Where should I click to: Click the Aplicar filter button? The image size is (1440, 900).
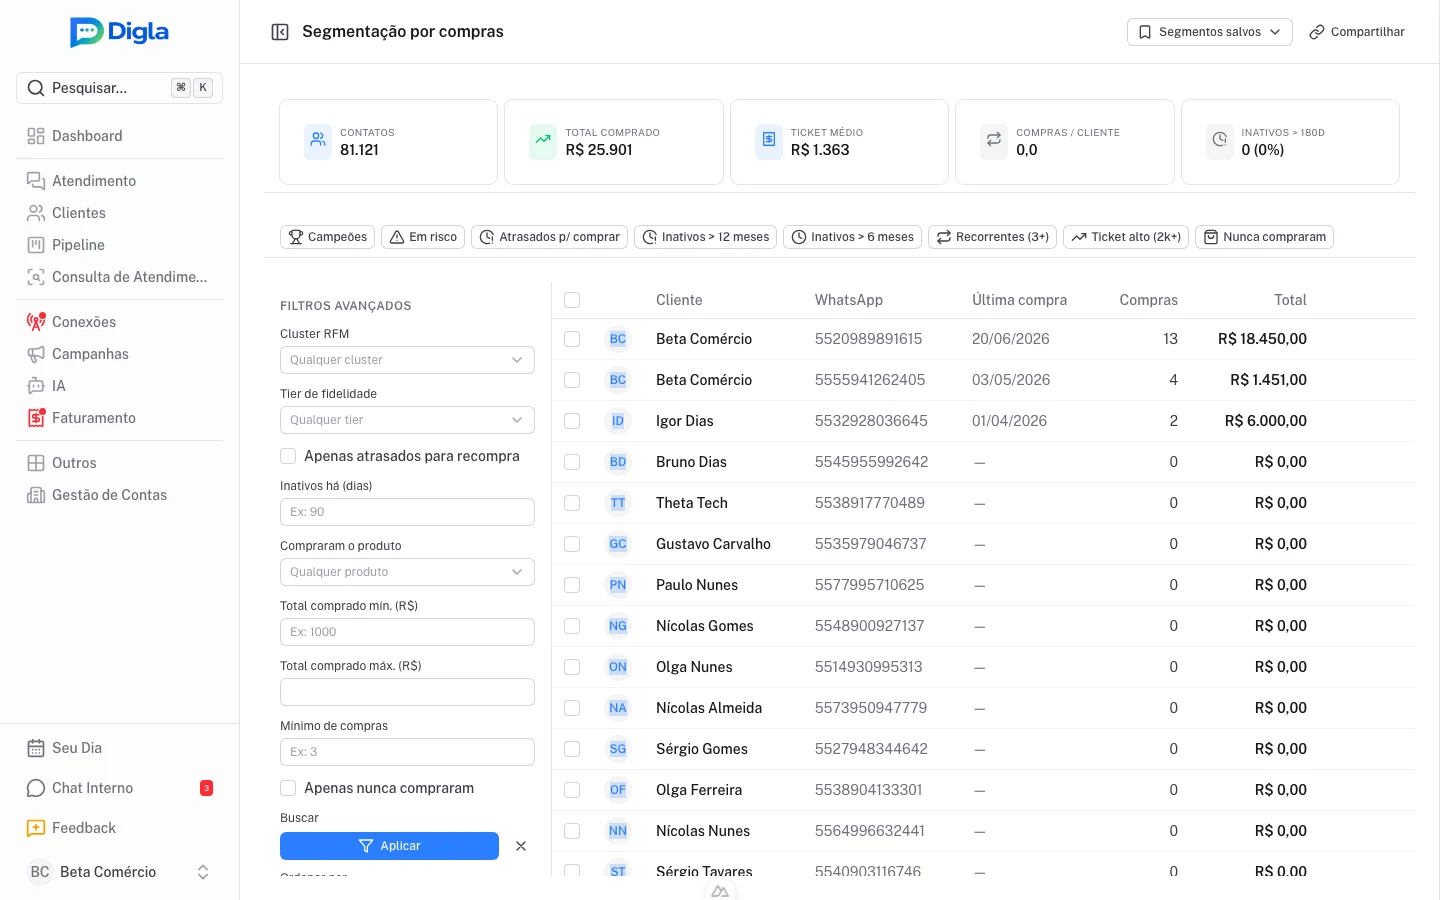pyautogui.click(x=389, y=846)
